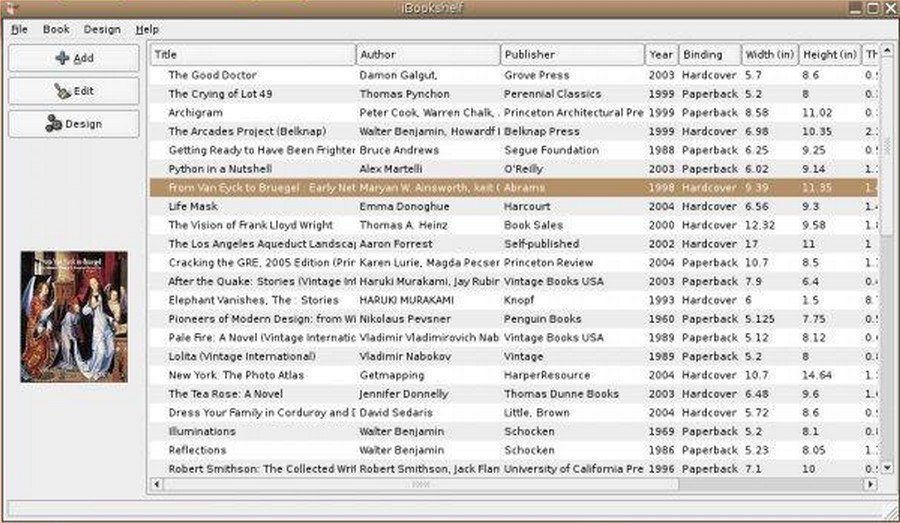Select 'Cracking the GRE, 2005 Edition' row
Image resolution: width=900 pixels, height=523 pixels.
tap(514, 262)
